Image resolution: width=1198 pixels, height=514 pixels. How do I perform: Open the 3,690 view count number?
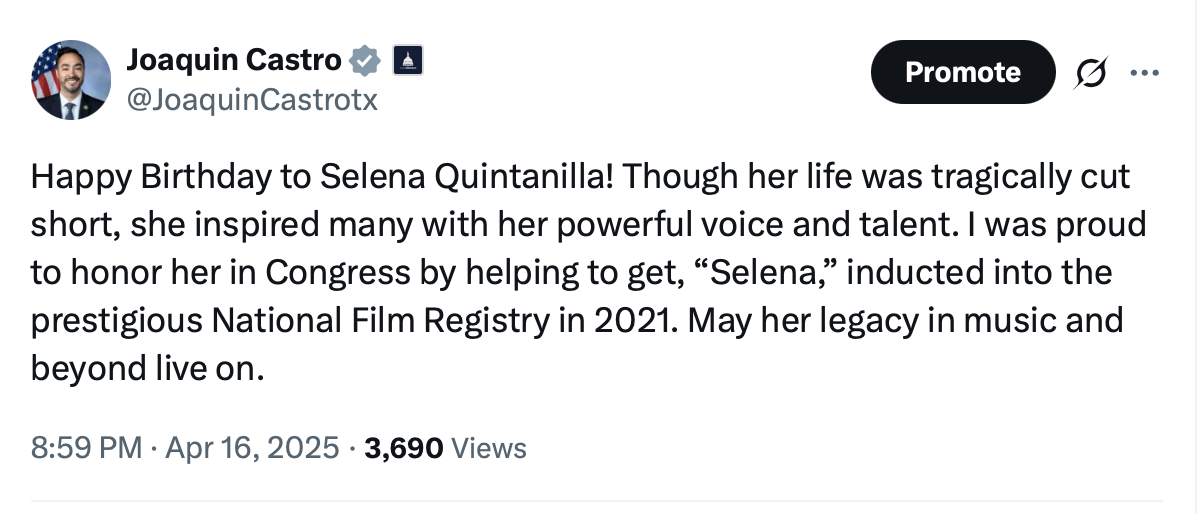pos(403,447)
